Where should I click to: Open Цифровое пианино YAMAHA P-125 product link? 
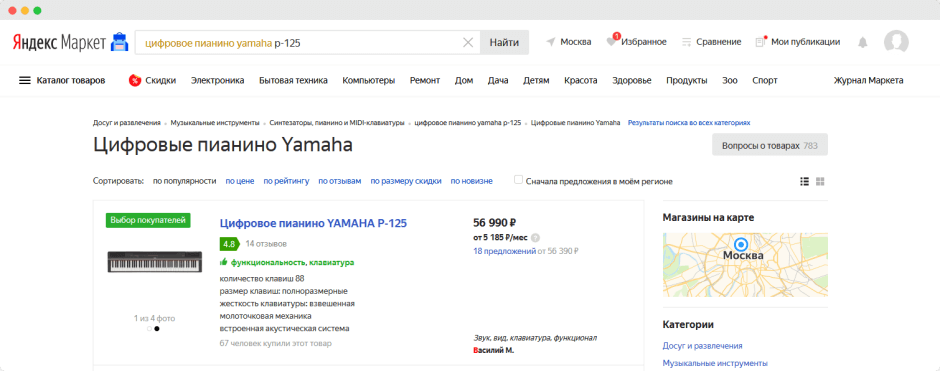(314, 224)
